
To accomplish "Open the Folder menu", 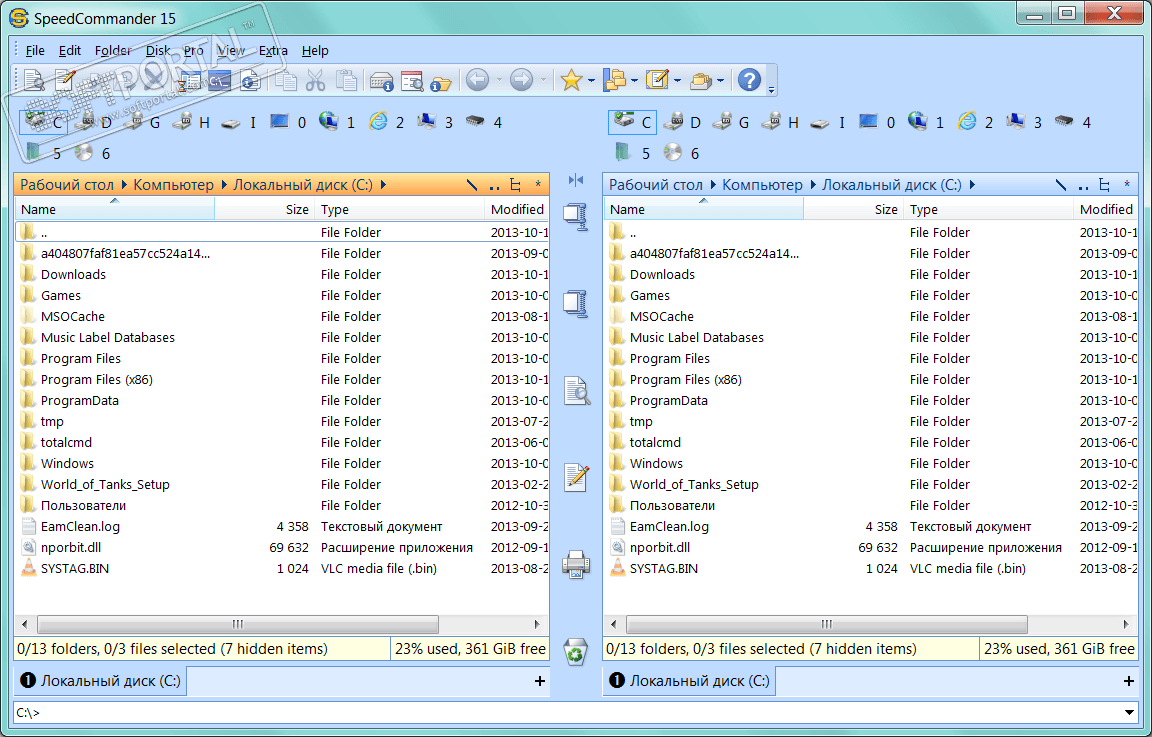I will pyautogui.click(x=113, y=51).
